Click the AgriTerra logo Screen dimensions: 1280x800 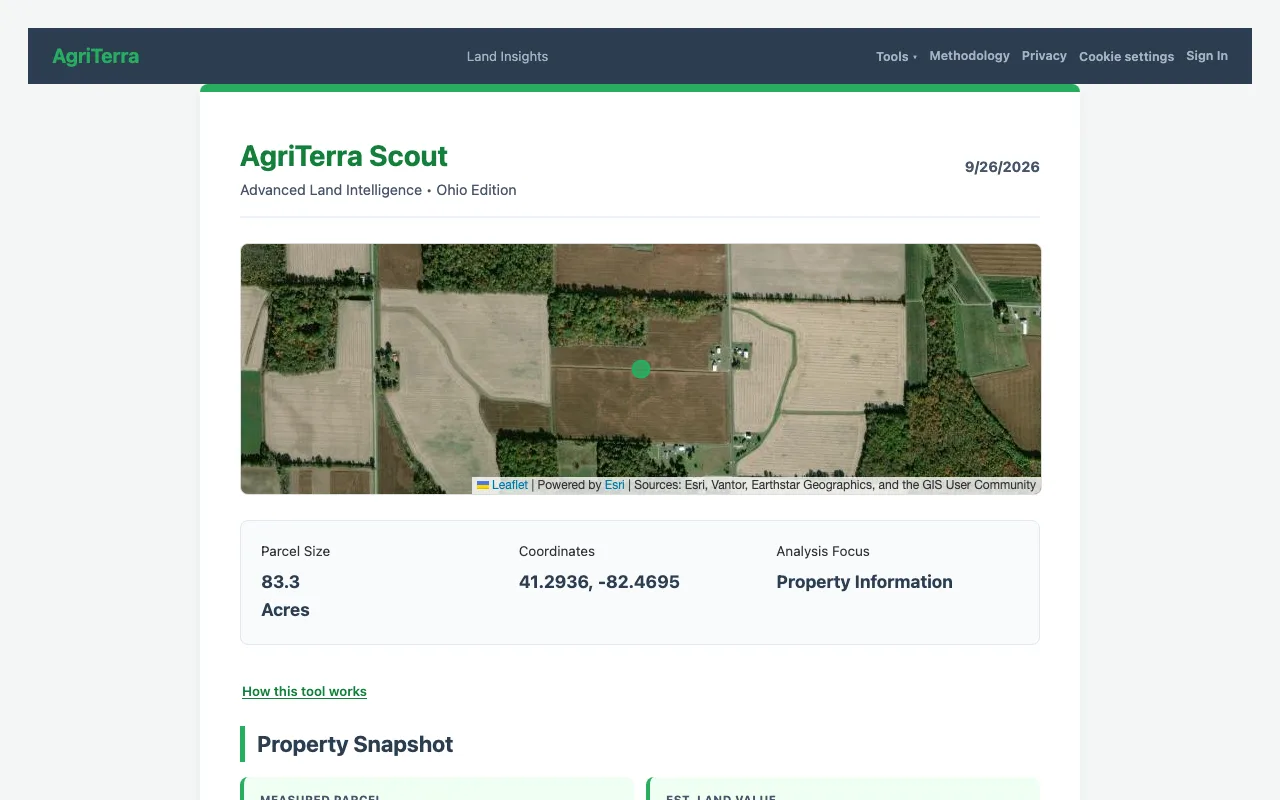[x=96, y=56]
